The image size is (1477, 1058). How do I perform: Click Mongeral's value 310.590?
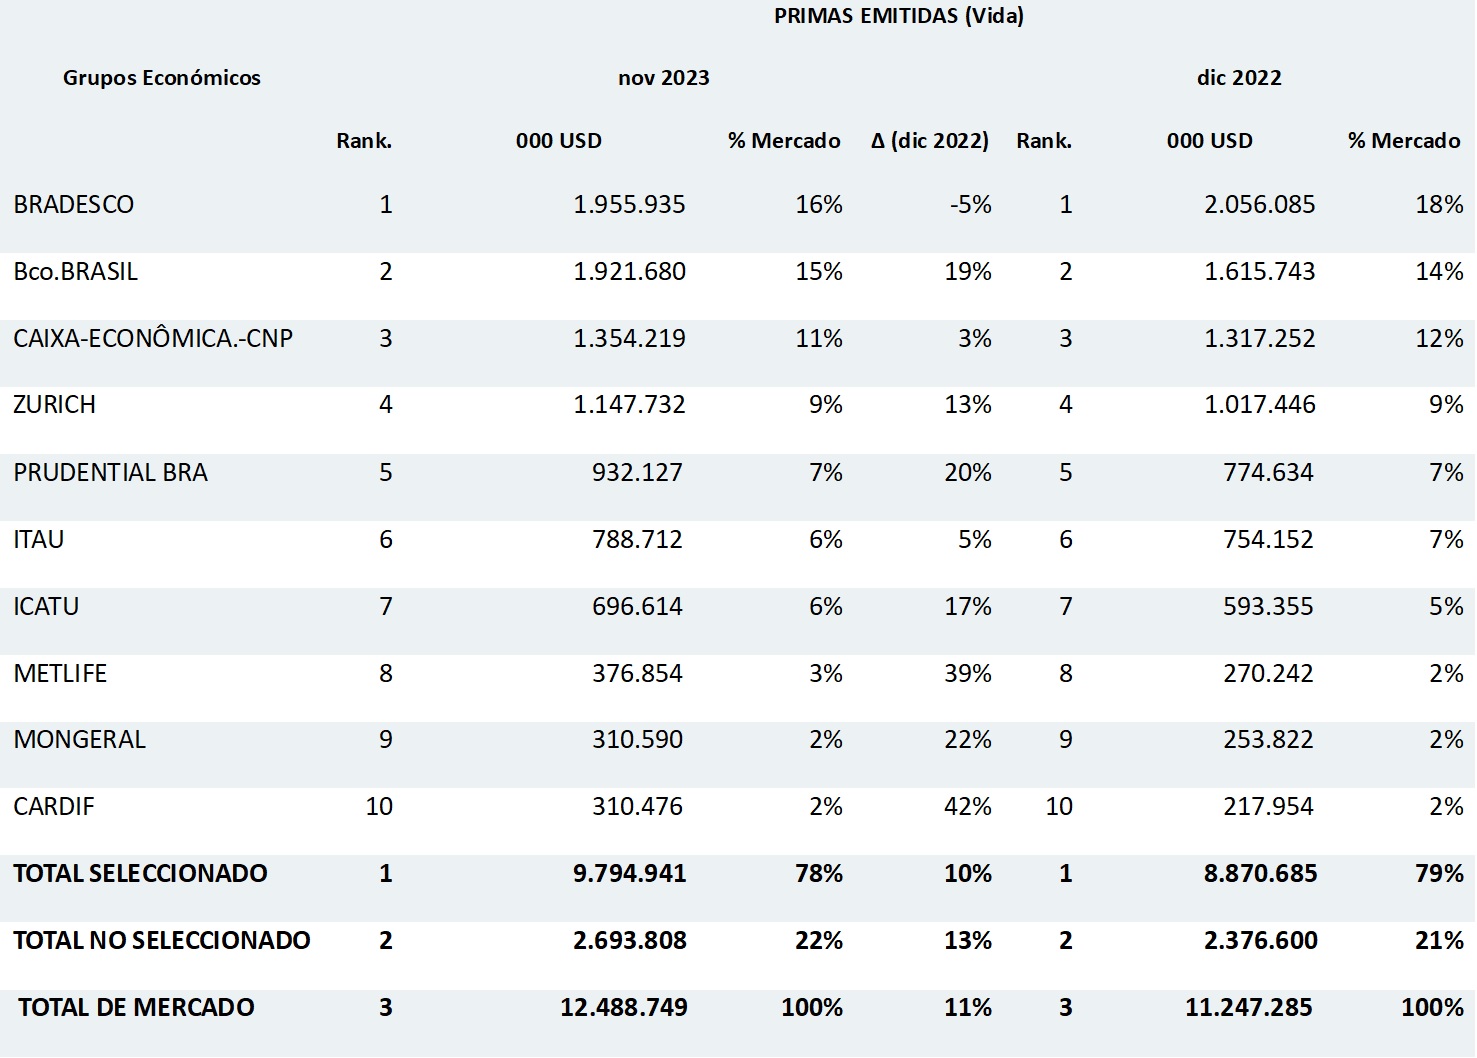(x=637, y=739)
